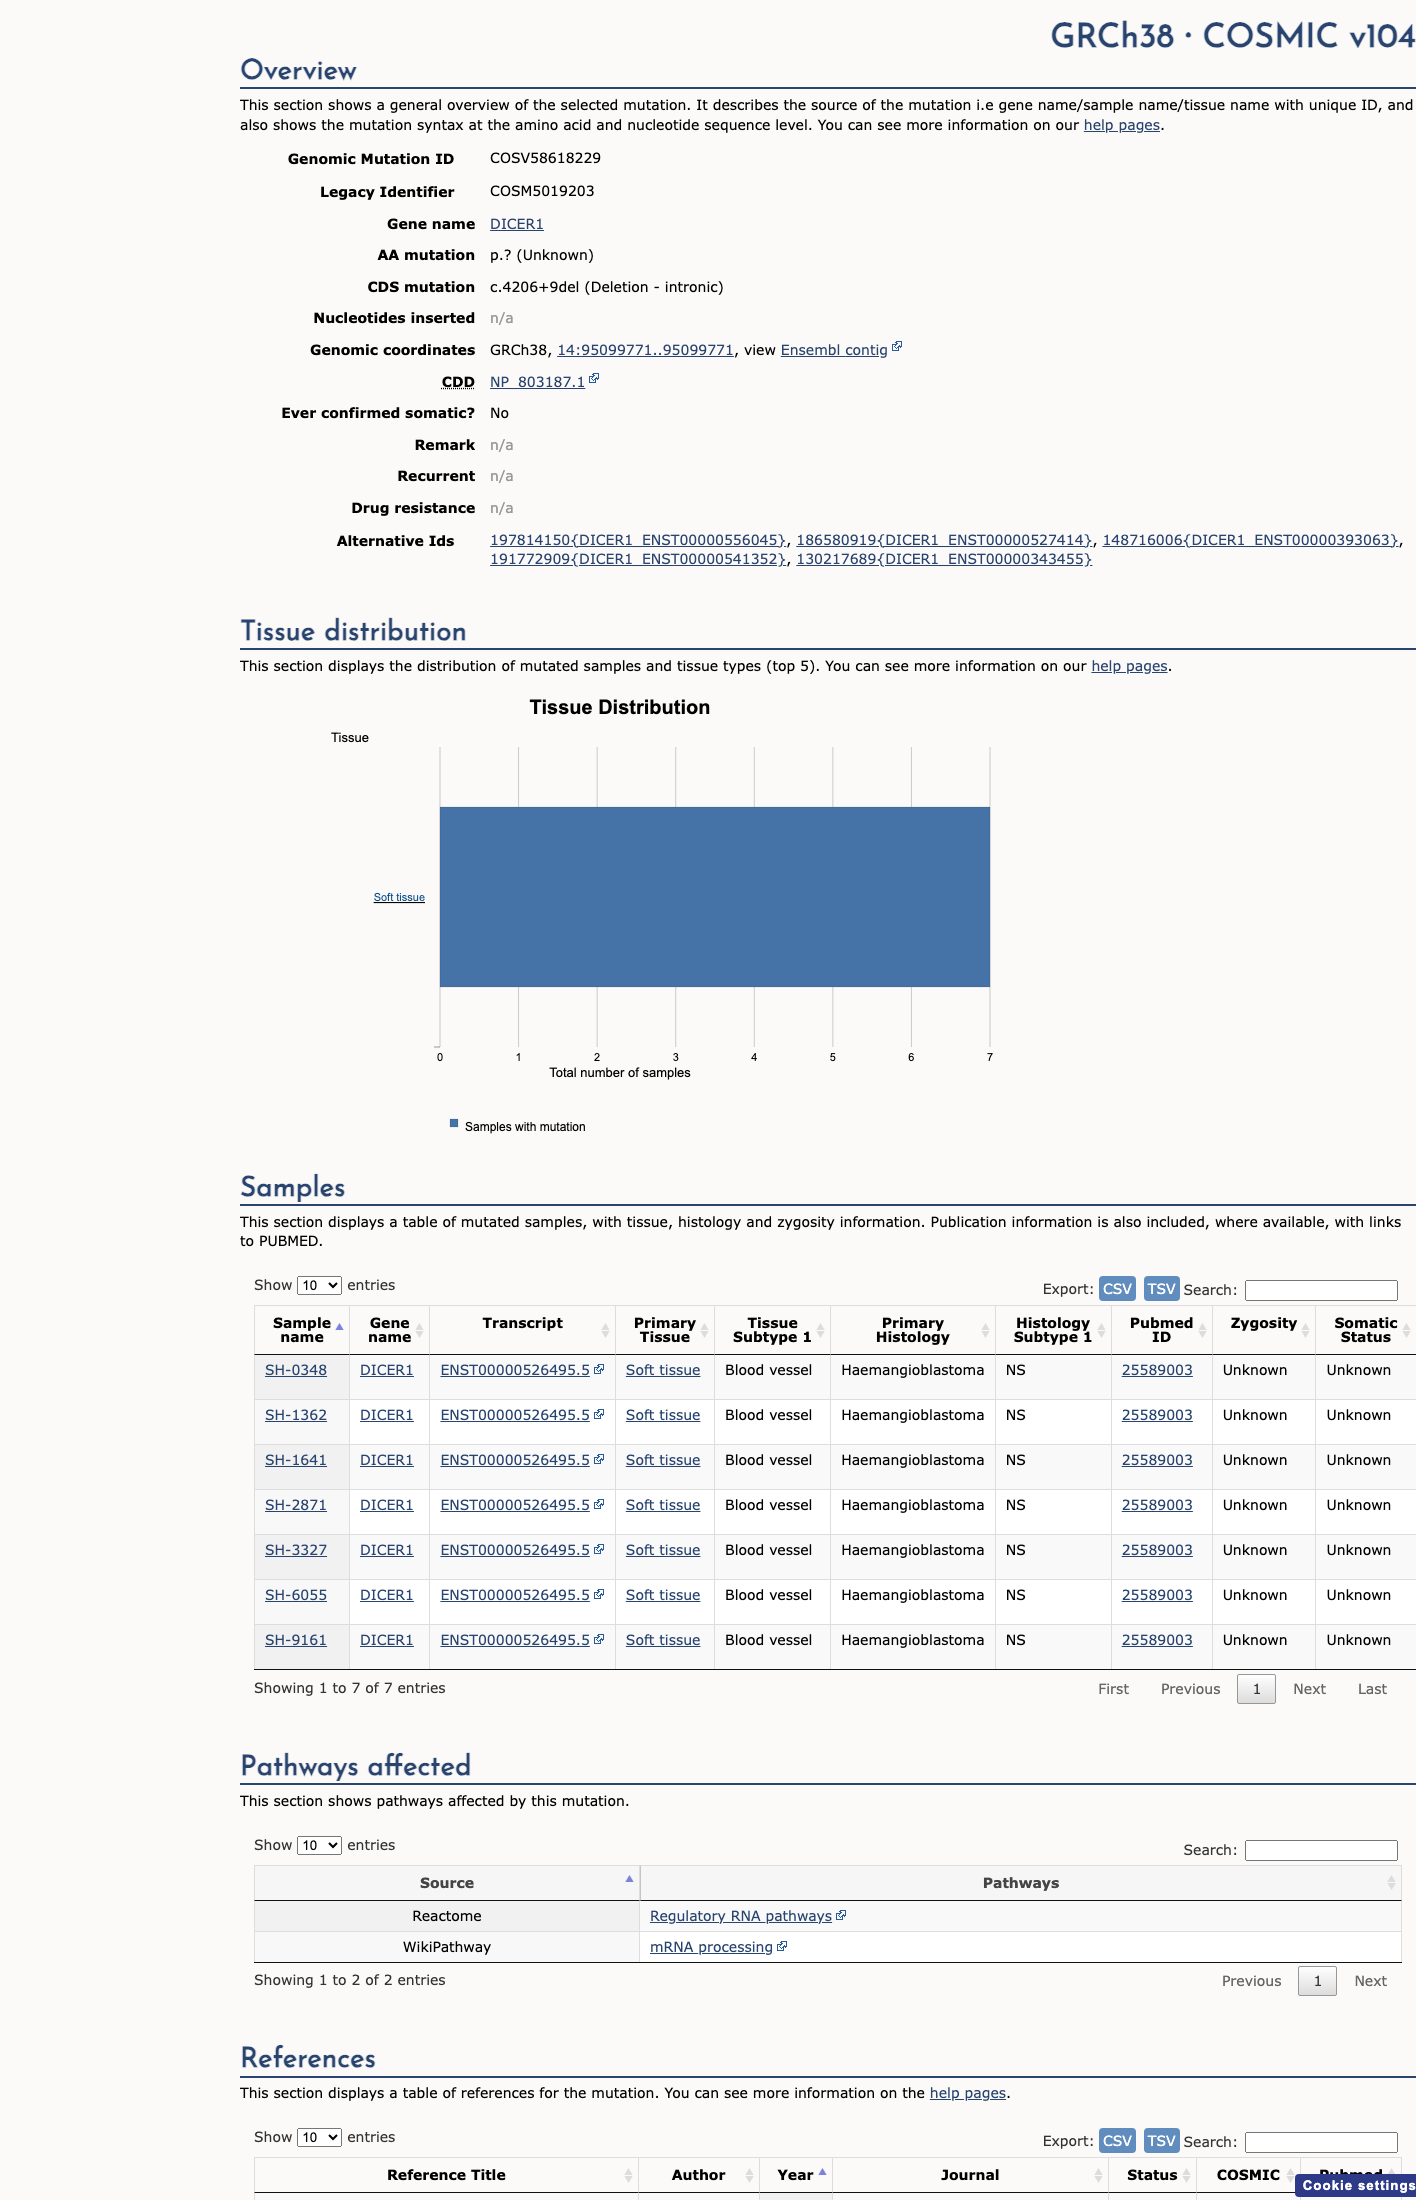Image resolution: width=1416 pixels, height=2200 pixels.
Task: Click external link icon beside mRNA processing
Action: click(x=782, y=1946)
